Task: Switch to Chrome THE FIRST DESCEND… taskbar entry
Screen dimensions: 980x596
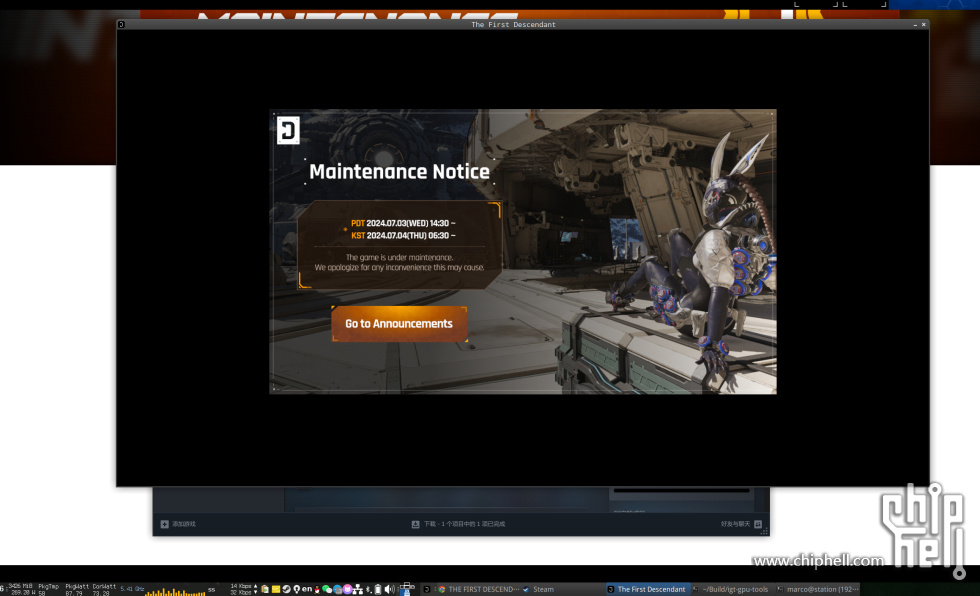Action: point(479,589)
